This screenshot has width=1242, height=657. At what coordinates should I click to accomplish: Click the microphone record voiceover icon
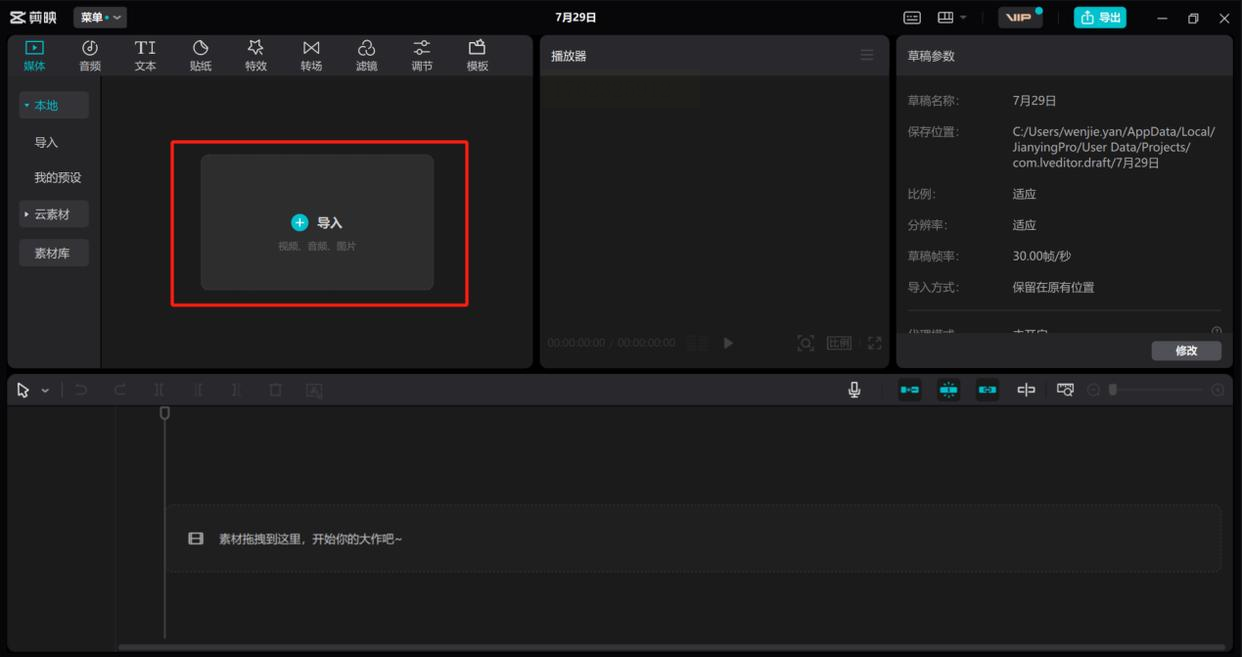pyautogui.click(x=854, y=390)
